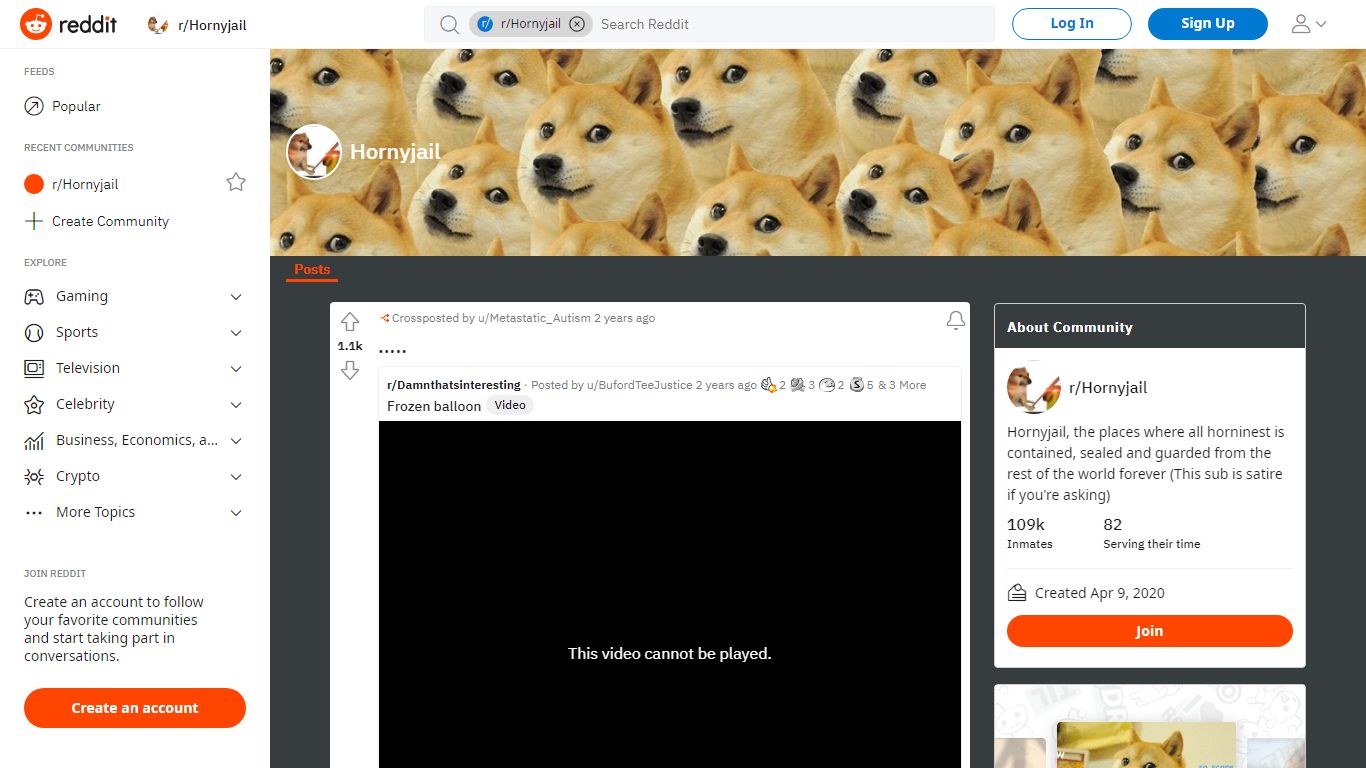Click the More Topics ellipsis icon
The image size is (1366, 768).
tap(34, 512)
